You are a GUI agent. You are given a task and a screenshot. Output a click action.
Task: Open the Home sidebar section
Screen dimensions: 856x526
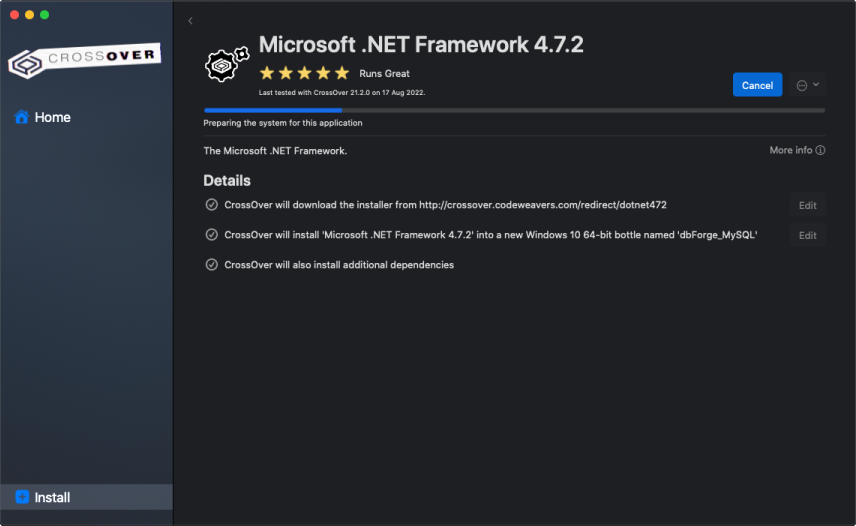tap(52, 117)
